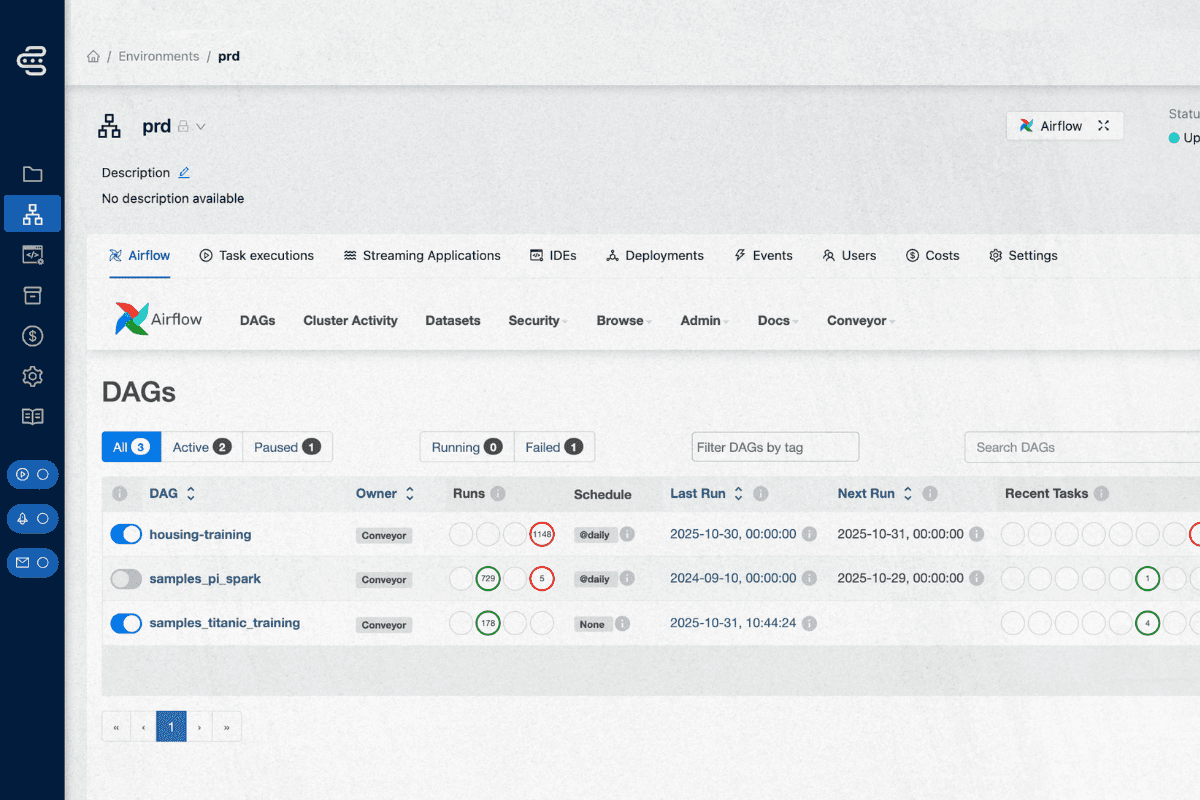This screenshot has height=800, width=1200.
Task: Open the Projects folder icon in sidebar
Action: pyautogui.click(x=32, y=173)
